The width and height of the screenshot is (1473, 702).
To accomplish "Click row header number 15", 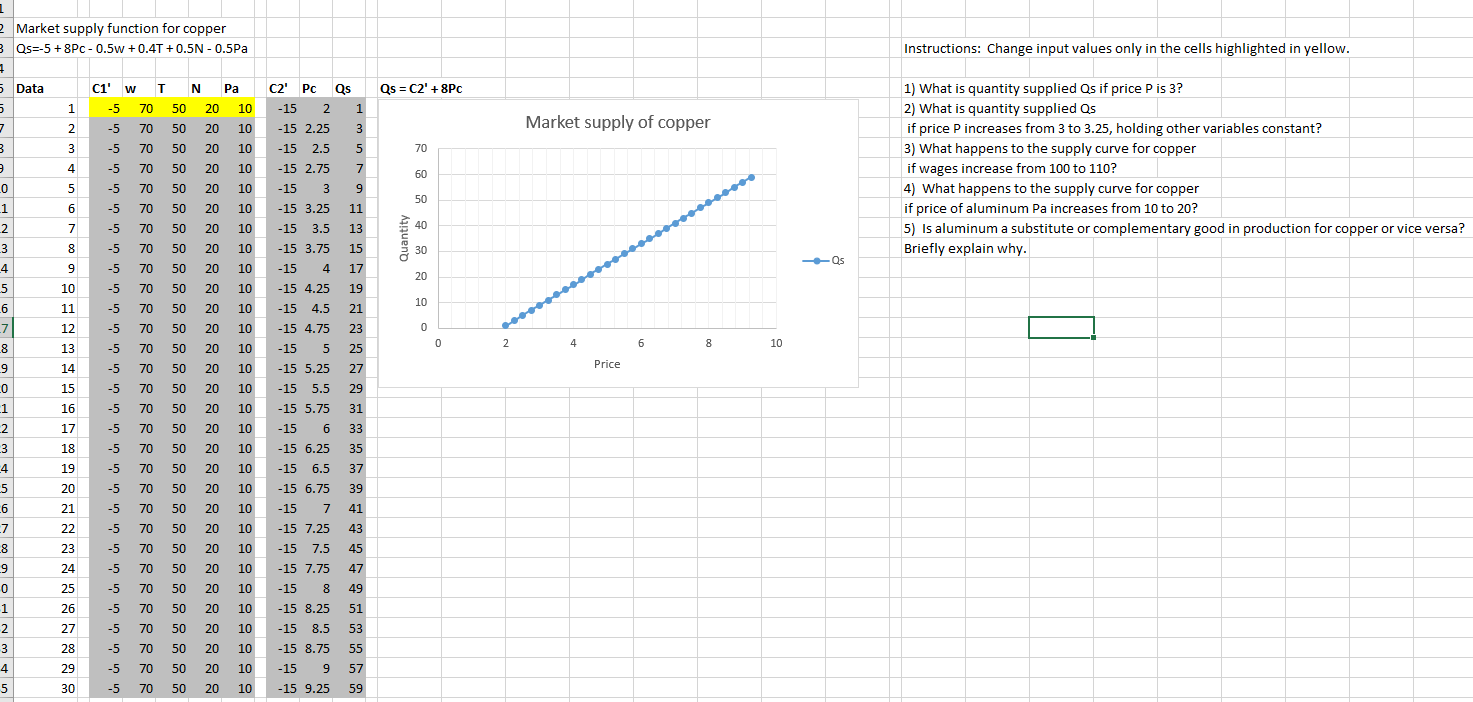I will (x=5, y=286).
